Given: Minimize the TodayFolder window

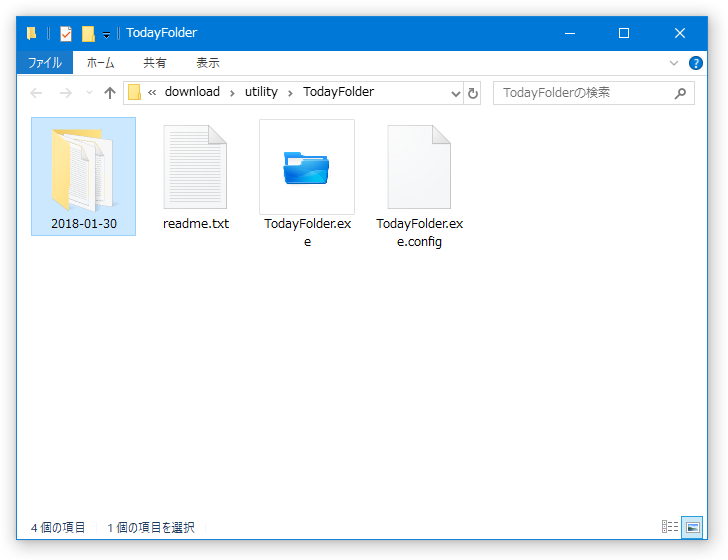Looking at the screenshot, I should coord(570,33).
